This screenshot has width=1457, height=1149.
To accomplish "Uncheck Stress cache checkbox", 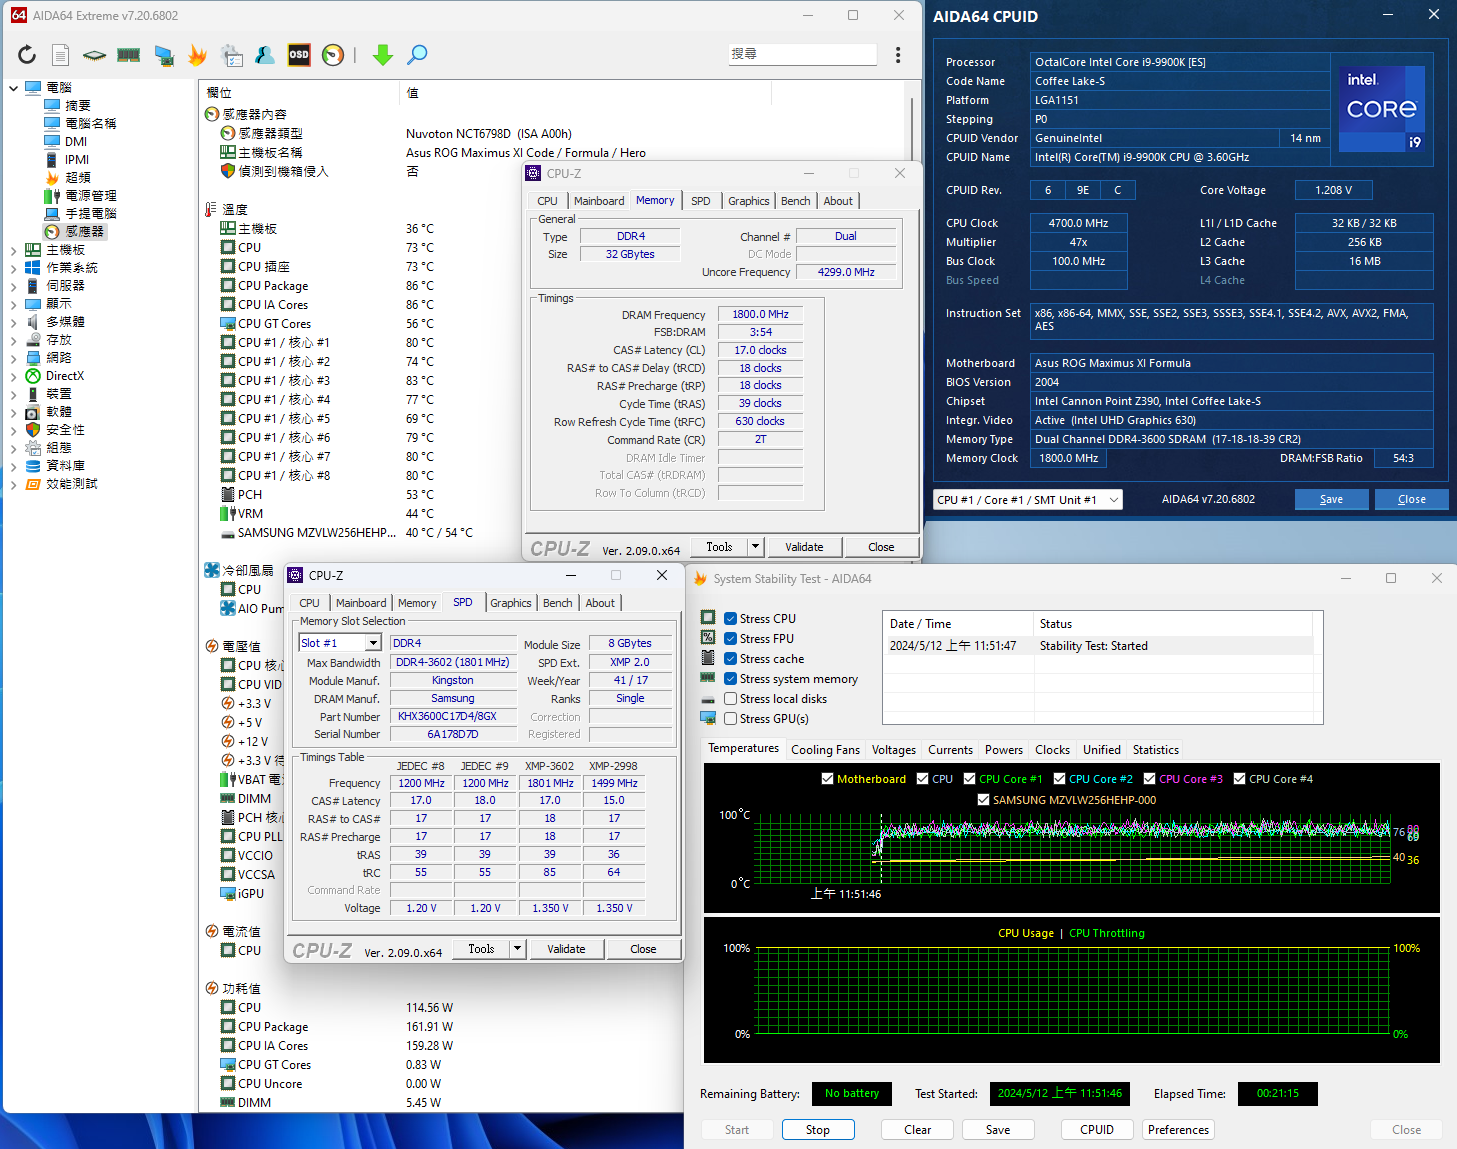I will (731, 658).
